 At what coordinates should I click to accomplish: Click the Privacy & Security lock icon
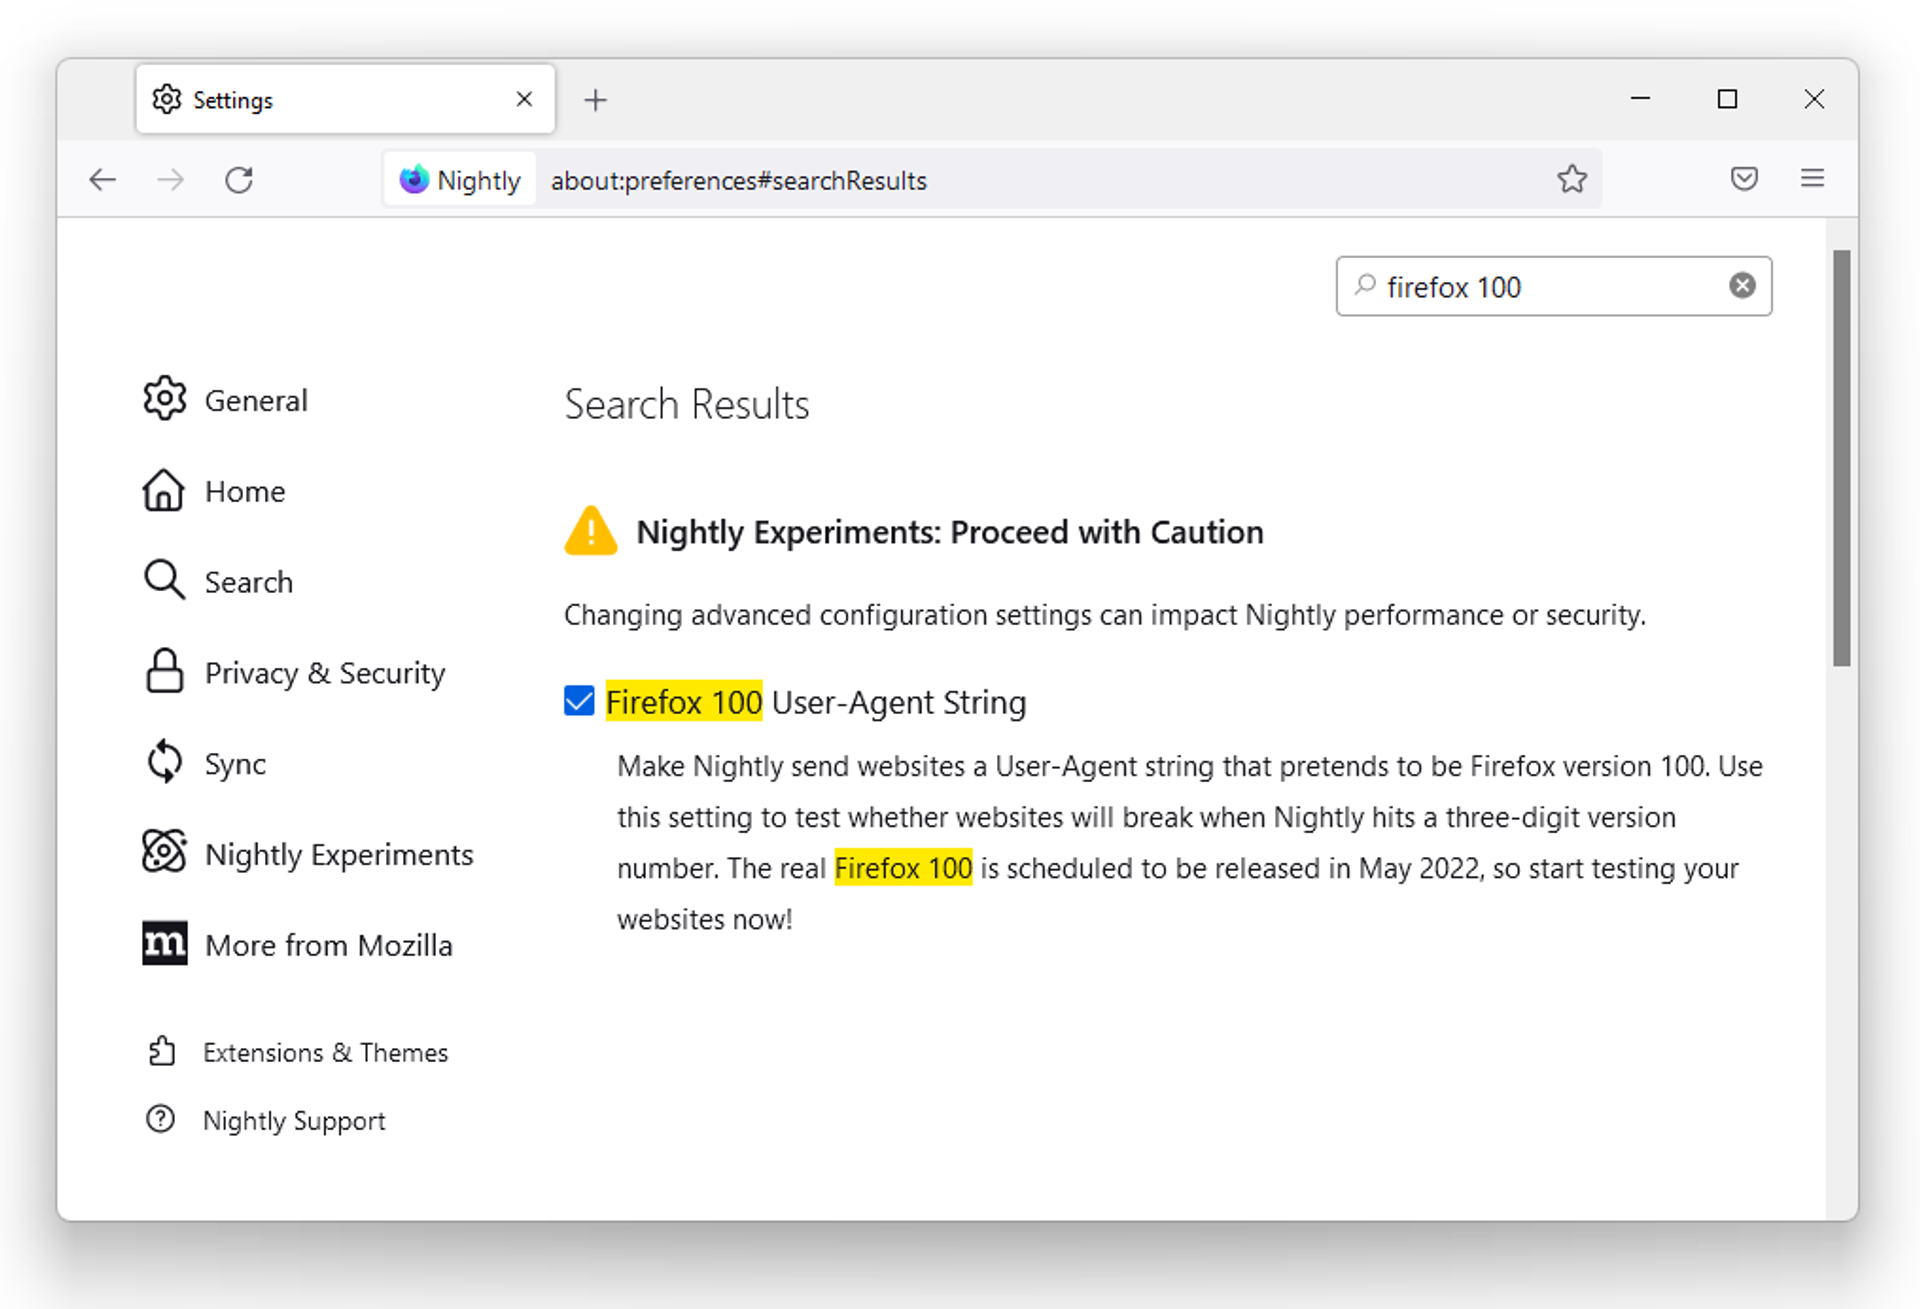pos(164,671)
